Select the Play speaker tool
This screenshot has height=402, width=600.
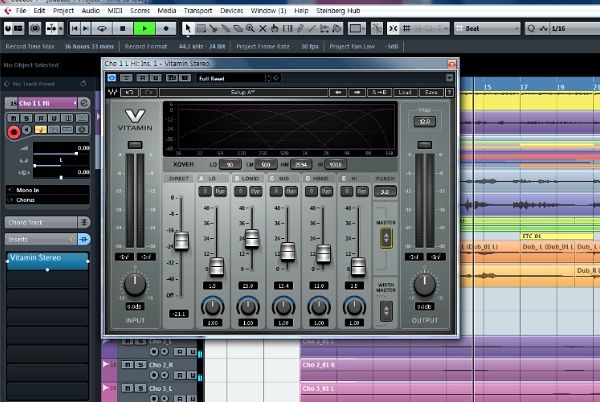(x=336, y=28)
